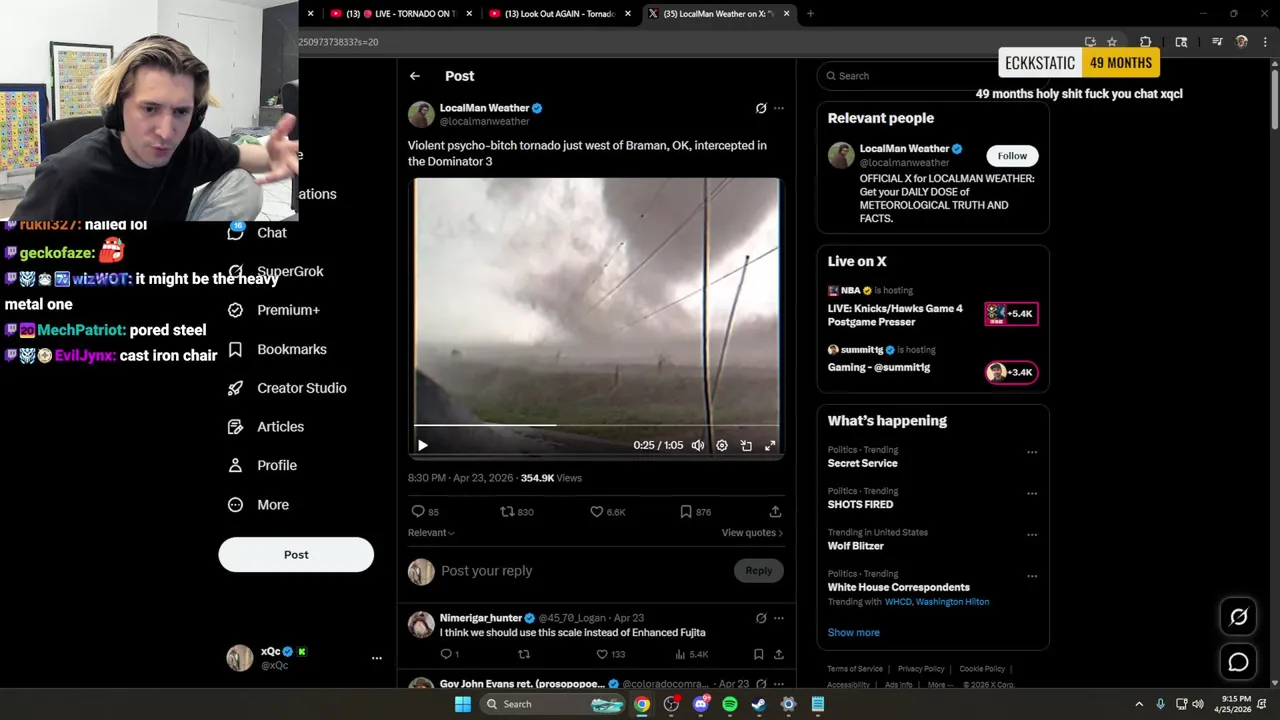Image resolution: width=1280 pixels, height=720 pixels.
Task: Open more options for White House Correspondents trend
Action: tap(1032, 576)
